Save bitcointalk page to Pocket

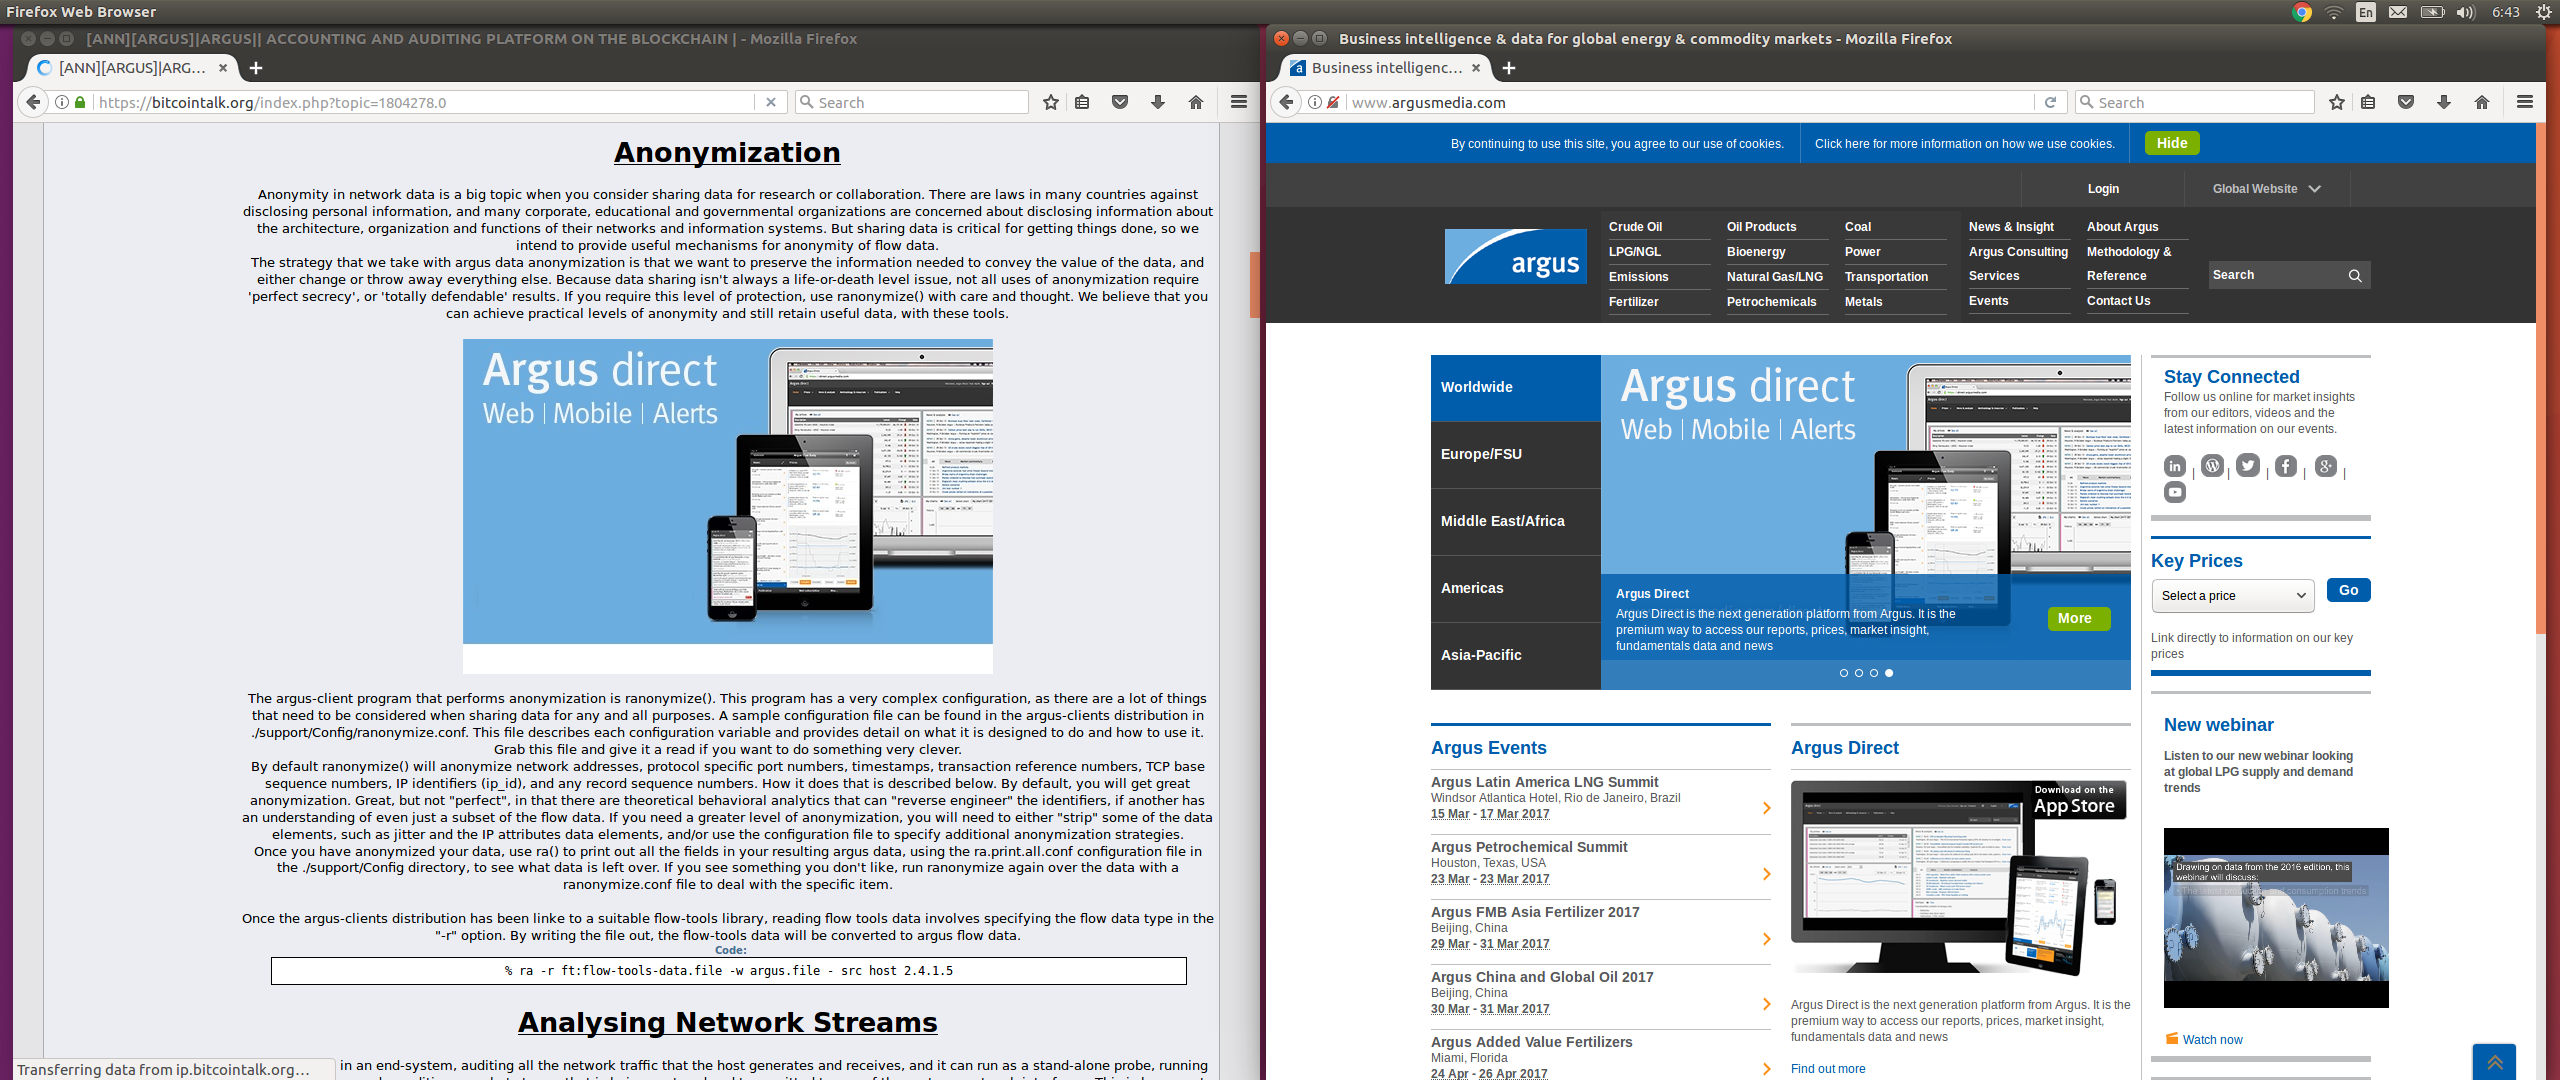click(1120, 102)
